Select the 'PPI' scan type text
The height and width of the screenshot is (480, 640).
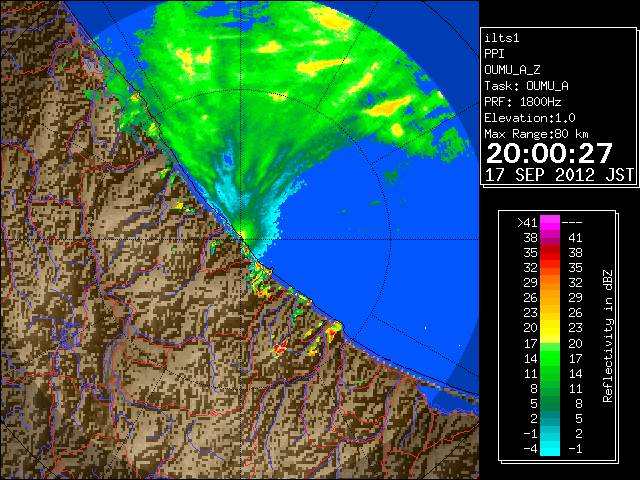pos(494,54)
